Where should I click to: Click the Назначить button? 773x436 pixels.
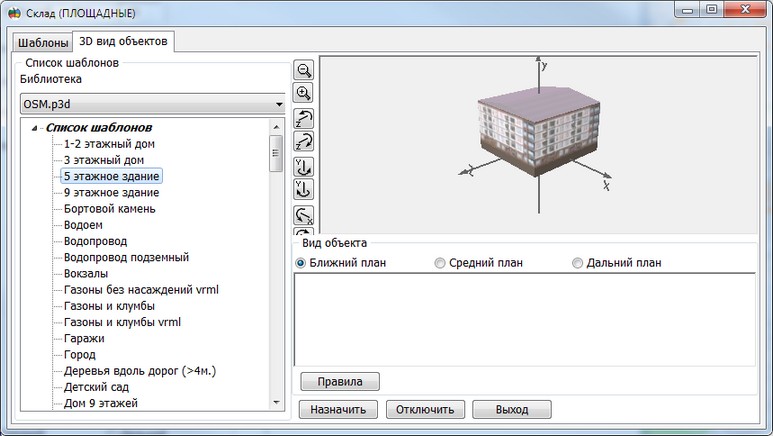tap(338, 409)
